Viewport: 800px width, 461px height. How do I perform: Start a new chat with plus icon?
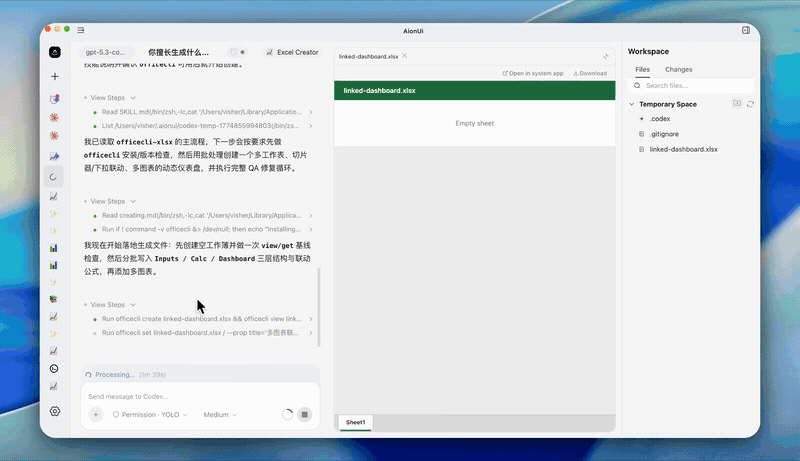[55, 76]
